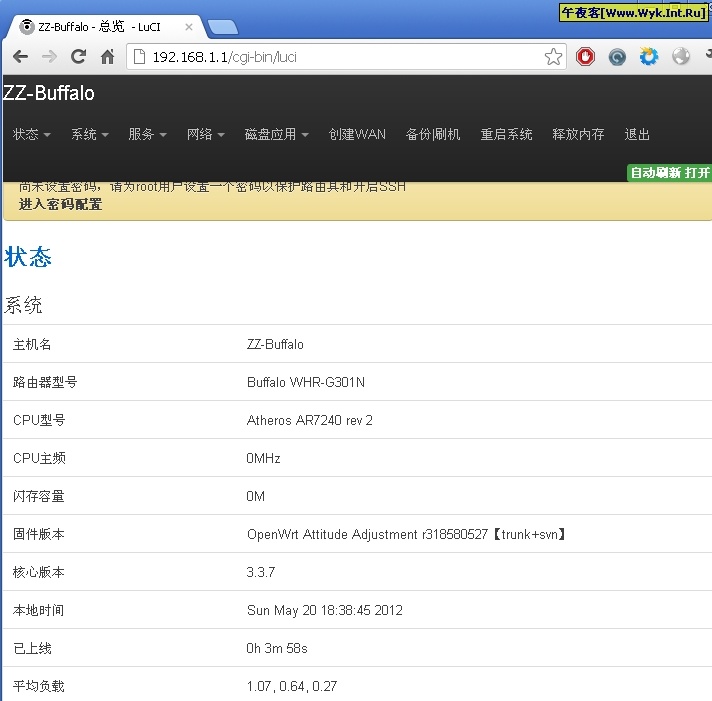712x701 pixels.
Task: Open the browser home page icon
Action: click(x=107, y=57)
